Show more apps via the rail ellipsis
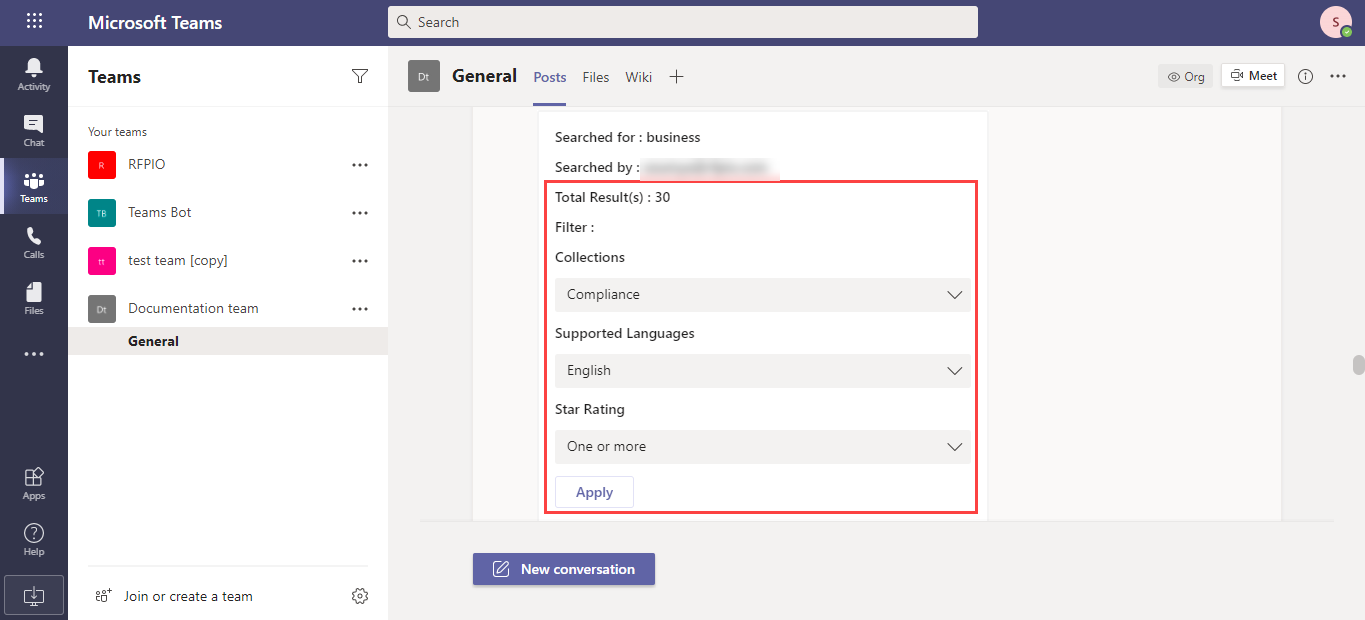This screenshot has height=620, width=1365. click(34, 354)
